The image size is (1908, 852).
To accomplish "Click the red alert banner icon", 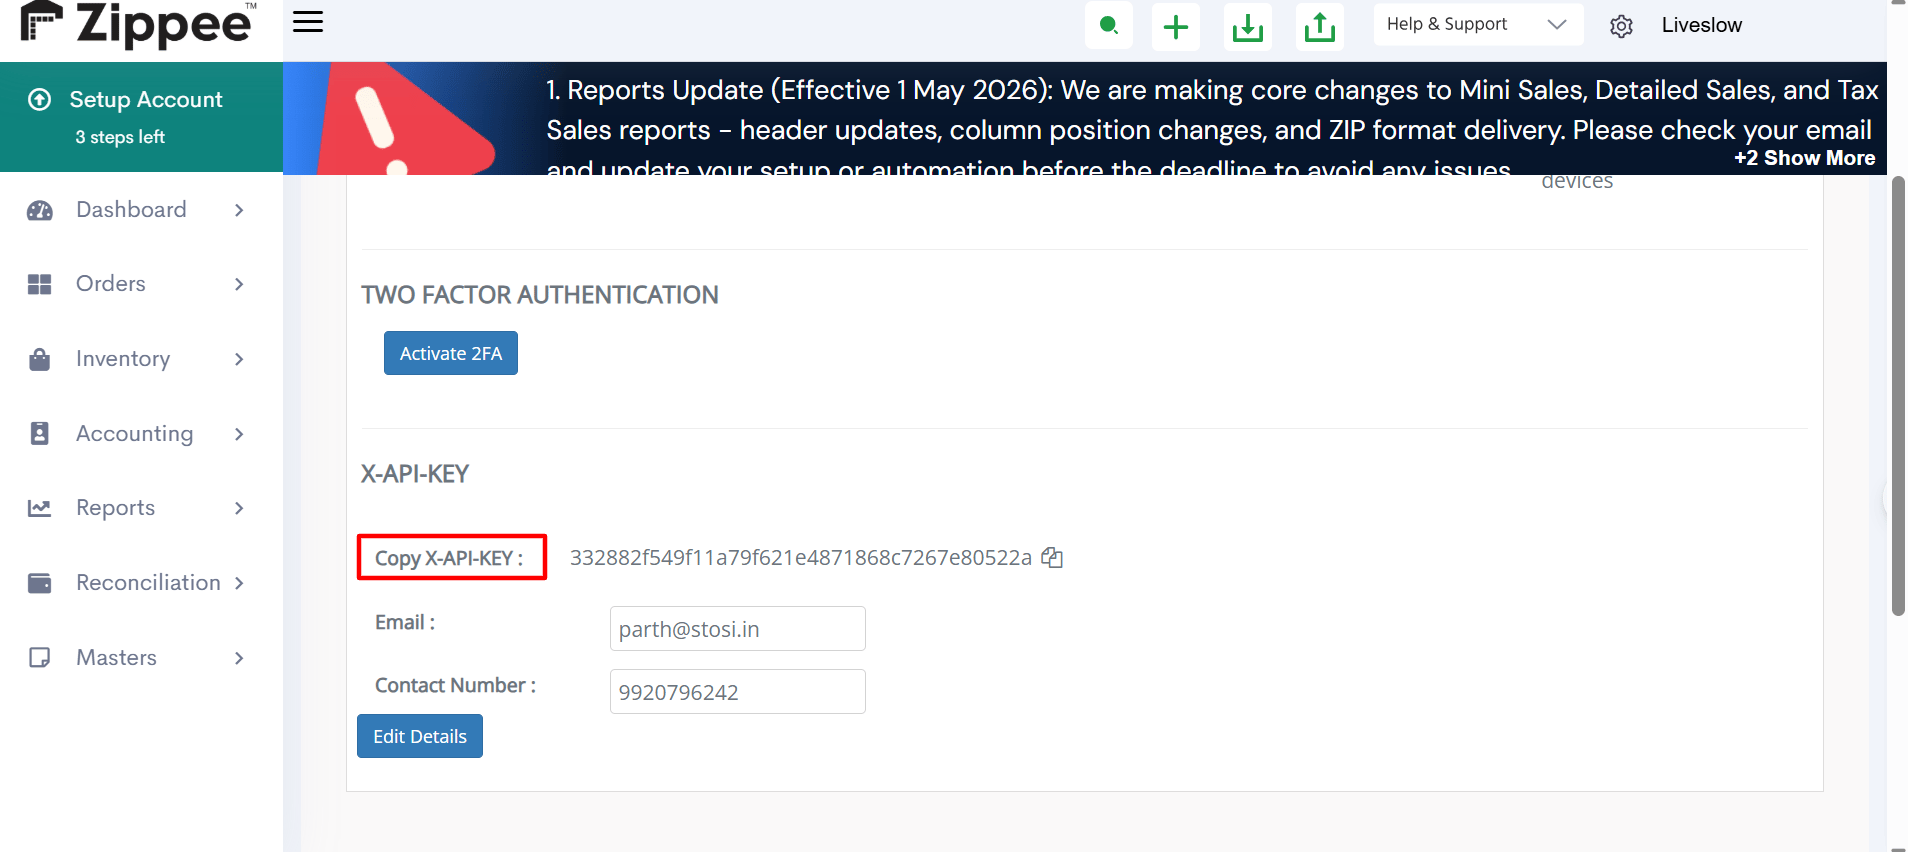I will 408,118.
